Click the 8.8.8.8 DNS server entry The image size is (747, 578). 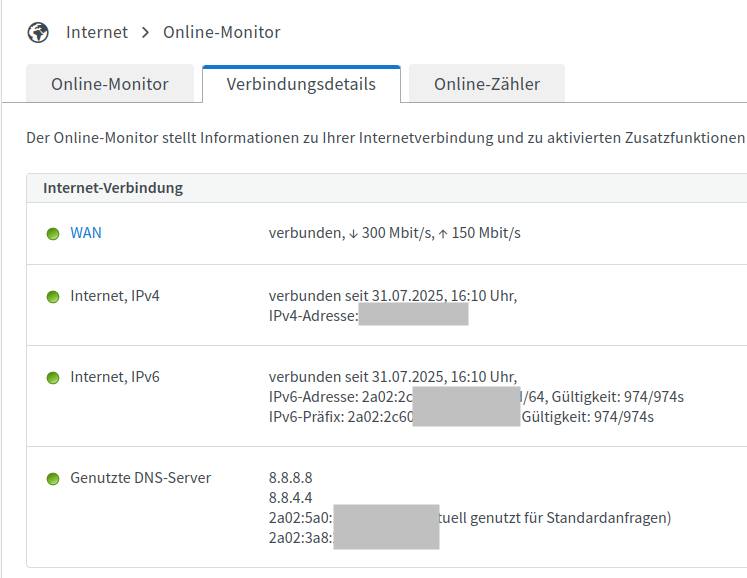[x=290, y=478]
